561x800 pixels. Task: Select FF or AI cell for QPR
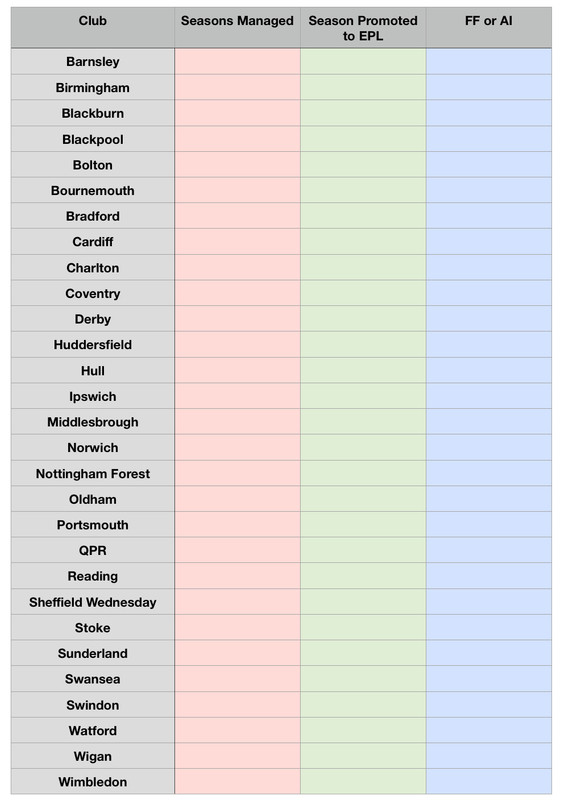(x=489, y=551)
